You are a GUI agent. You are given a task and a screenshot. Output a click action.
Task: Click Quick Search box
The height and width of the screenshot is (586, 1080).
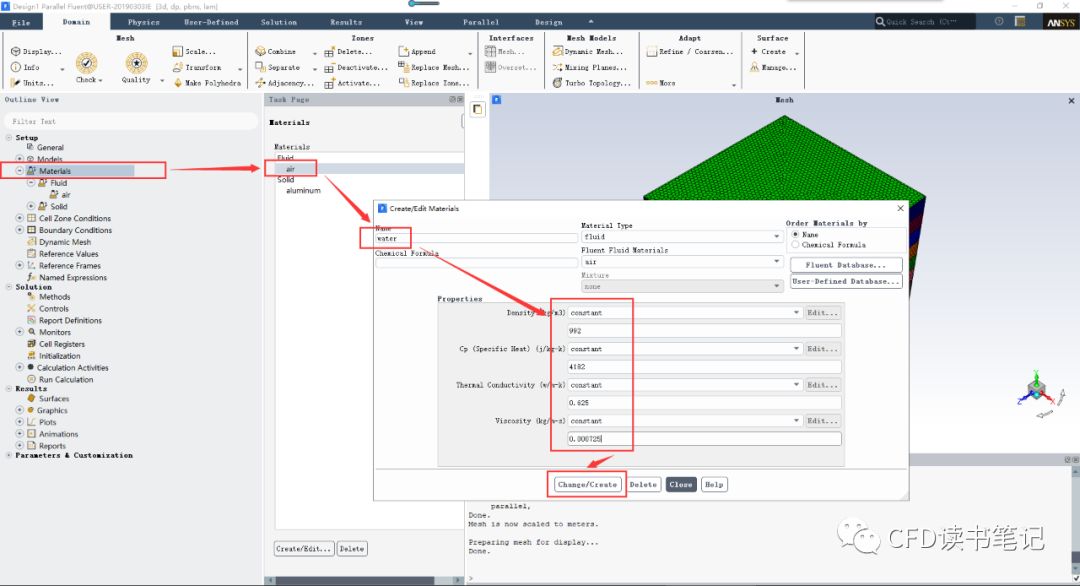click(x=924, y=22)
